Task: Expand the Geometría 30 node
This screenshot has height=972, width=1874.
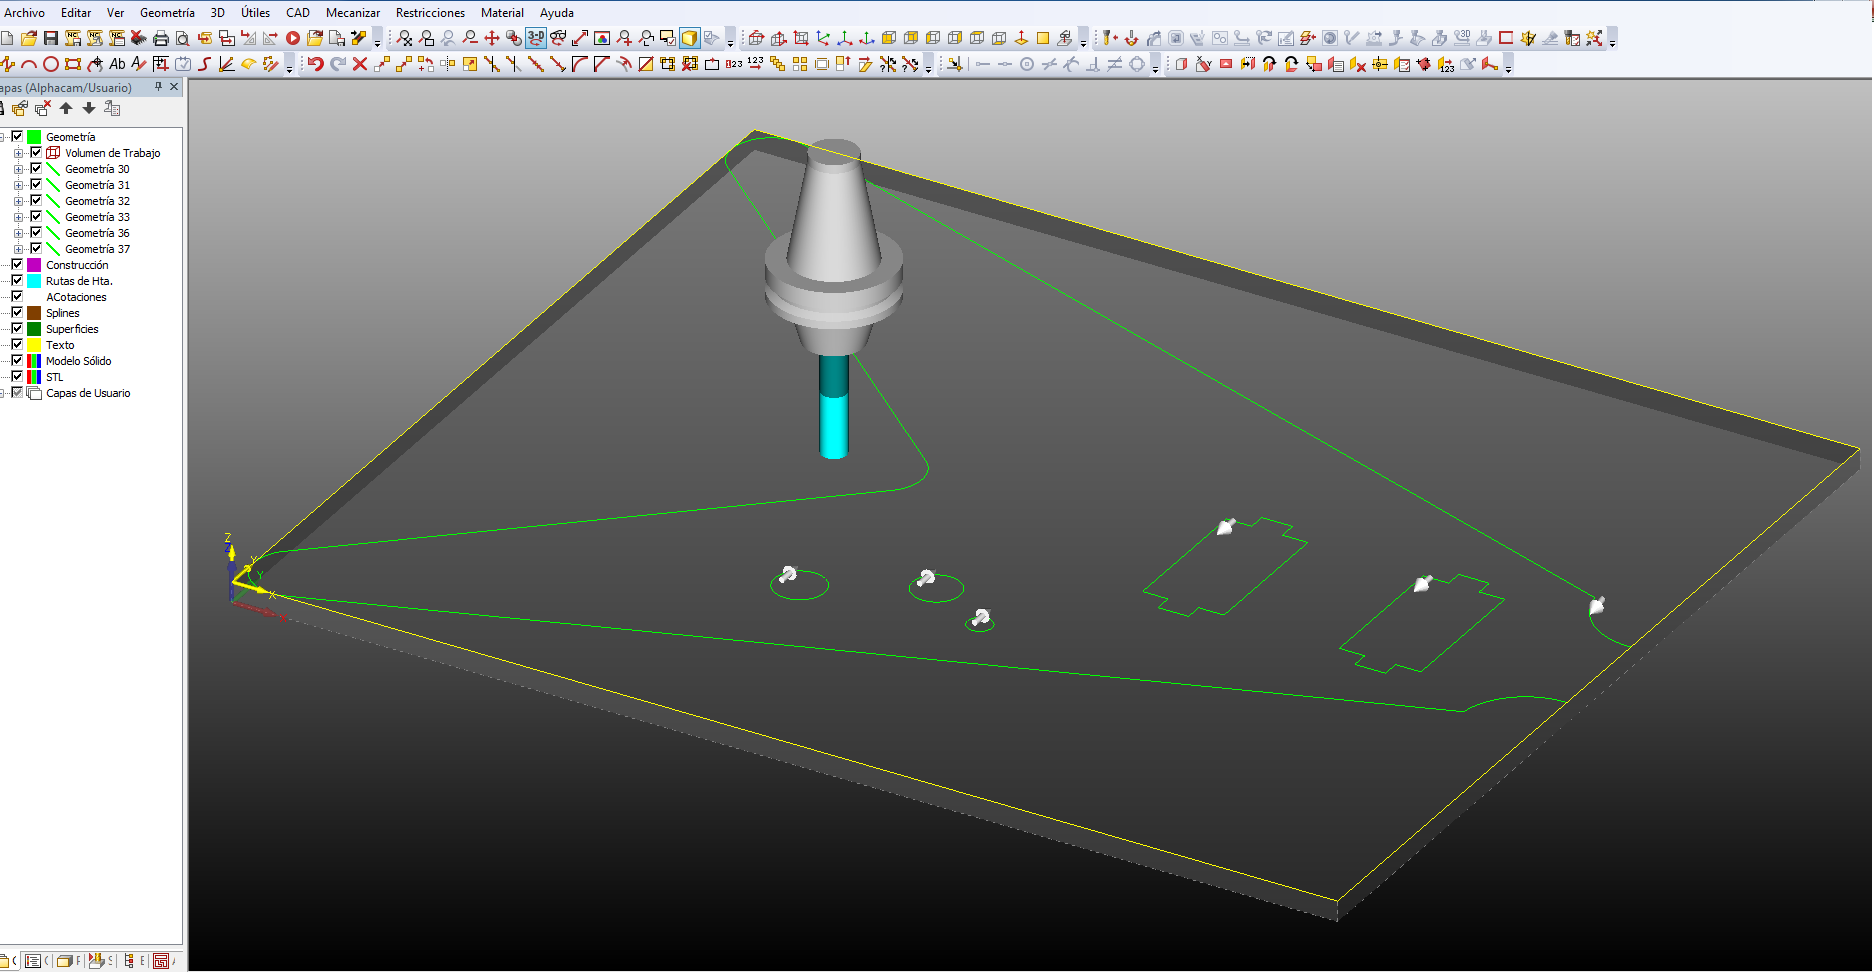Action: point(18,170)
